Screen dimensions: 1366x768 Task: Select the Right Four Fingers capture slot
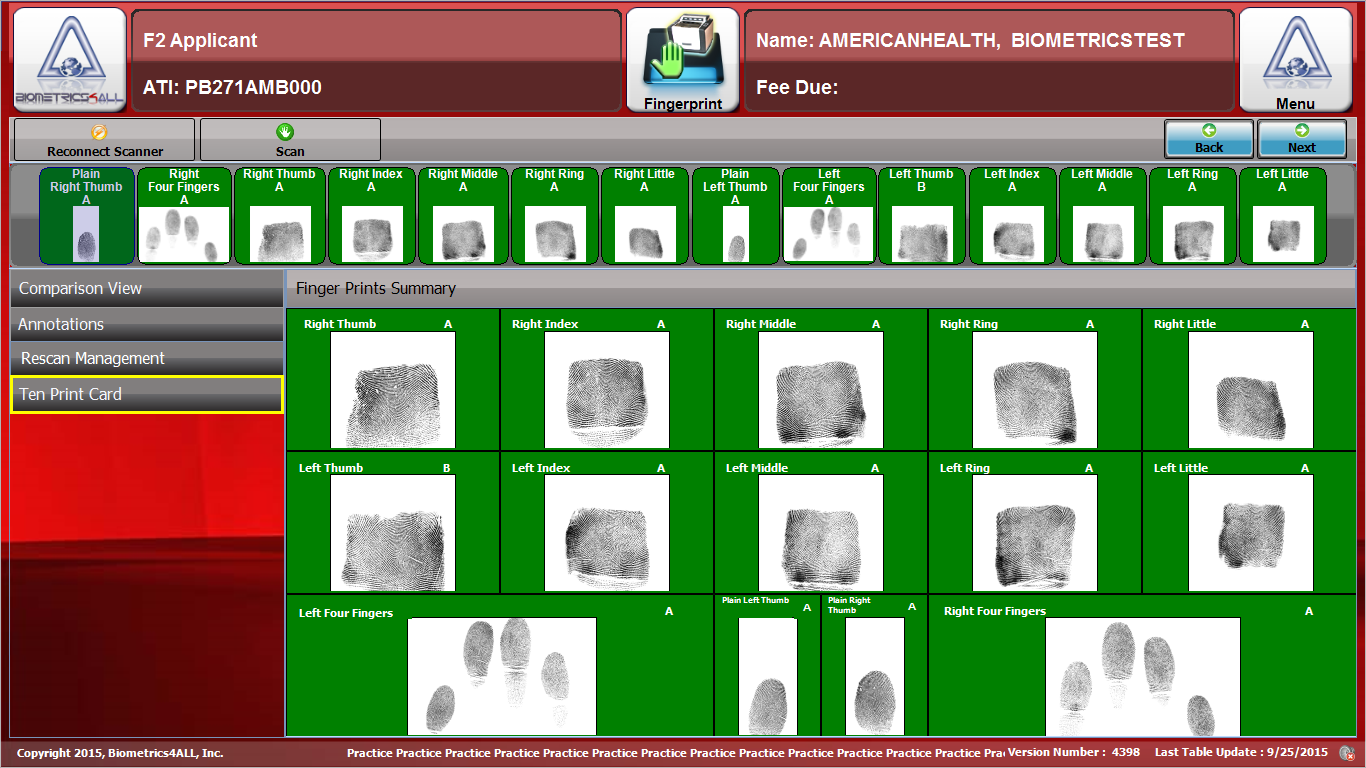(x=184, y=215)
